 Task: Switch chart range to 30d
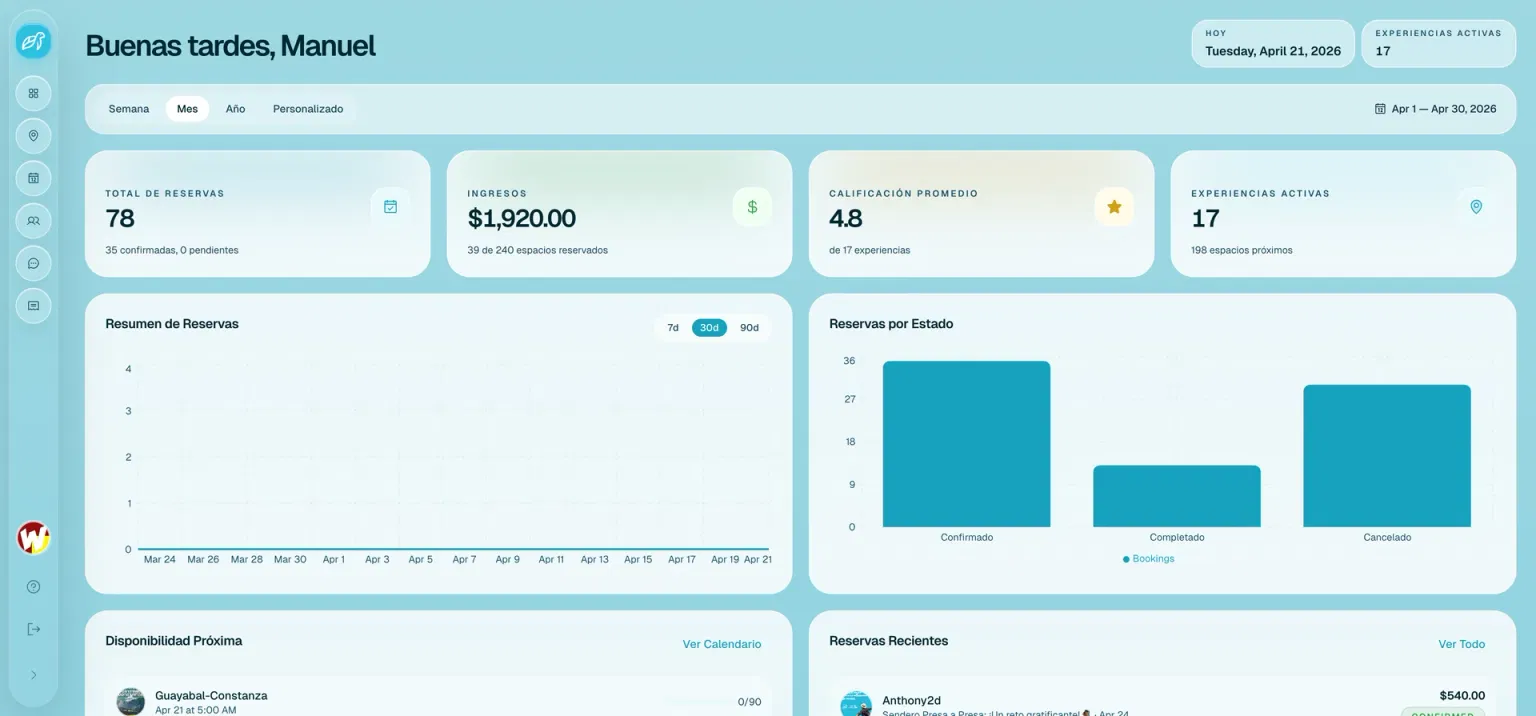pos(709,328)
